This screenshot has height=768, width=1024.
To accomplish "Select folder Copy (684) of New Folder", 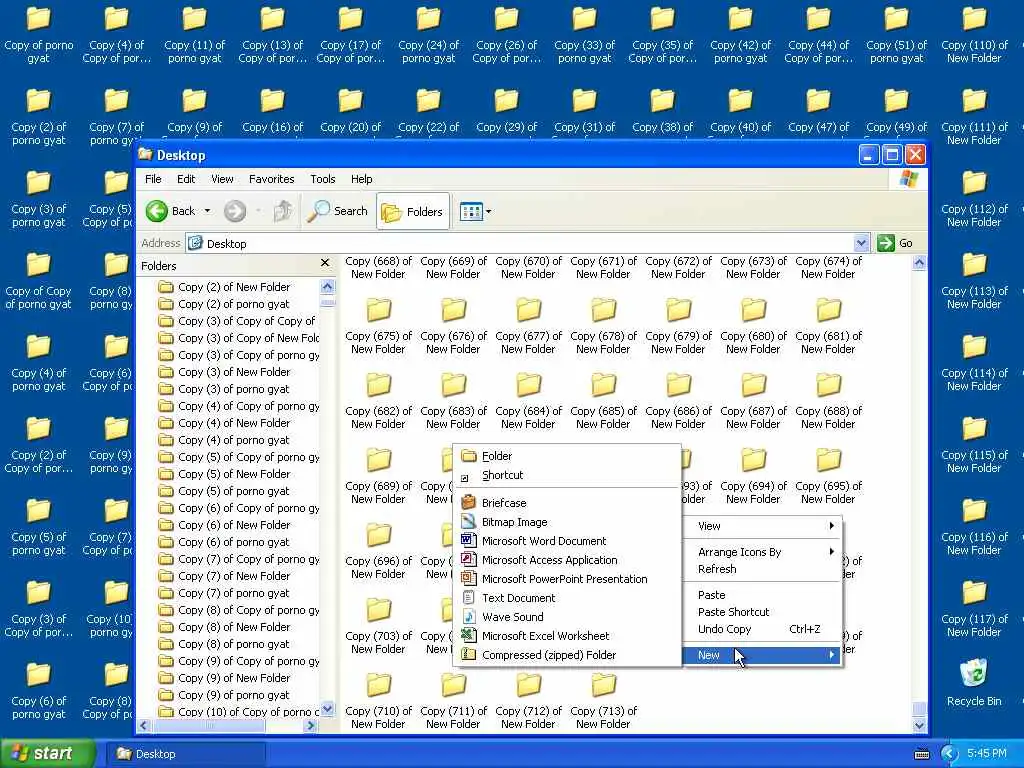I will (528, 401).
